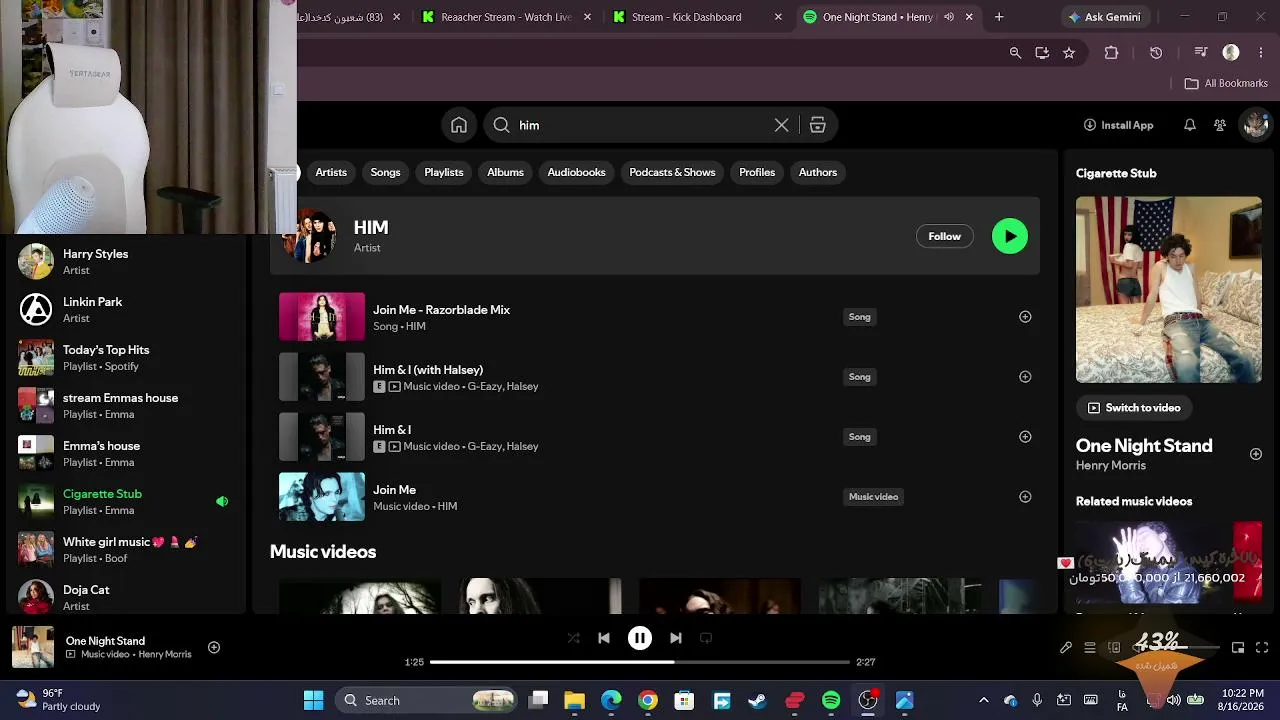
Task: Follow the HIM artist
Action: (x=944, y=236)
